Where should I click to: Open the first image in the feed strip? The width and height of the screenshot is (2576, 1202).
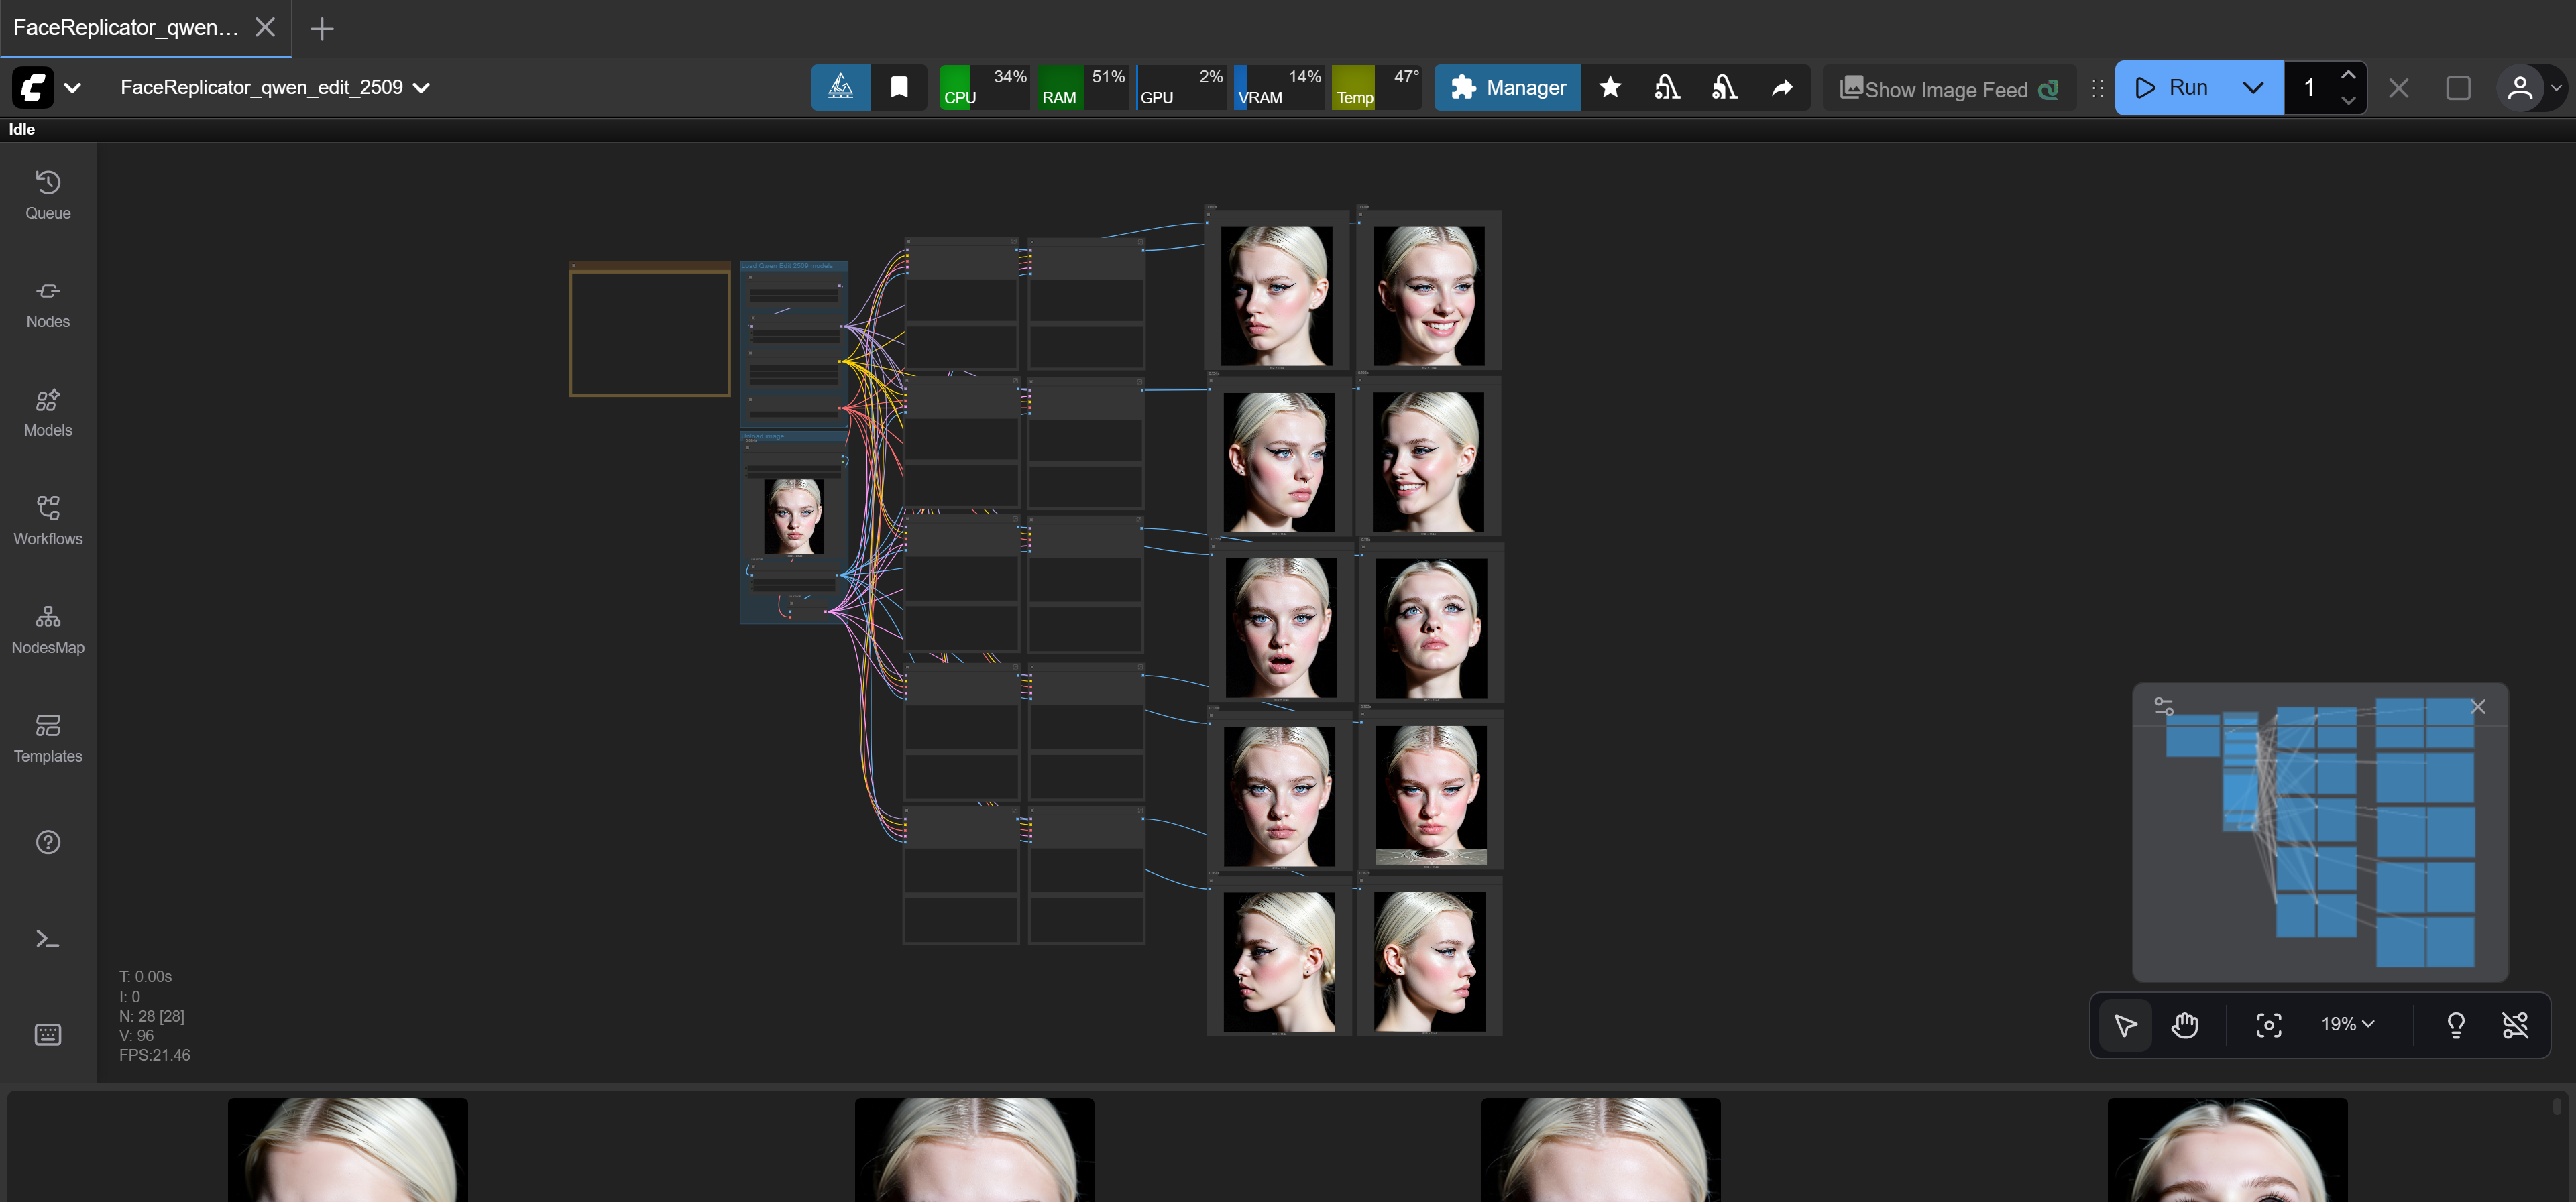pos(348,1150)
